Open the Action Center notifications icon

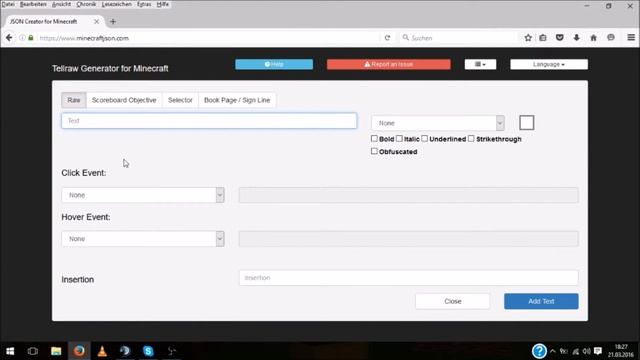pyautogui.click(x=598, y=351)
